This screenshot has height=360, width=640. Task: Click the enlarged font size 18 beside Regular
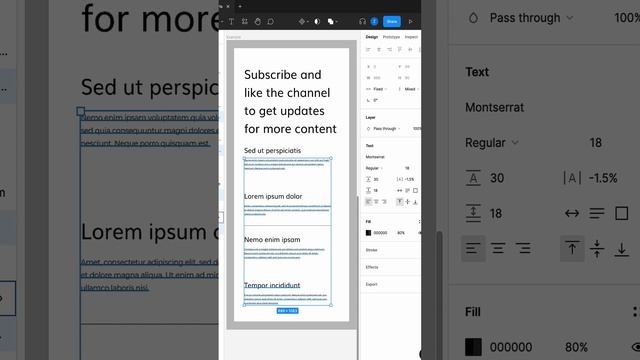coord(596,143)
